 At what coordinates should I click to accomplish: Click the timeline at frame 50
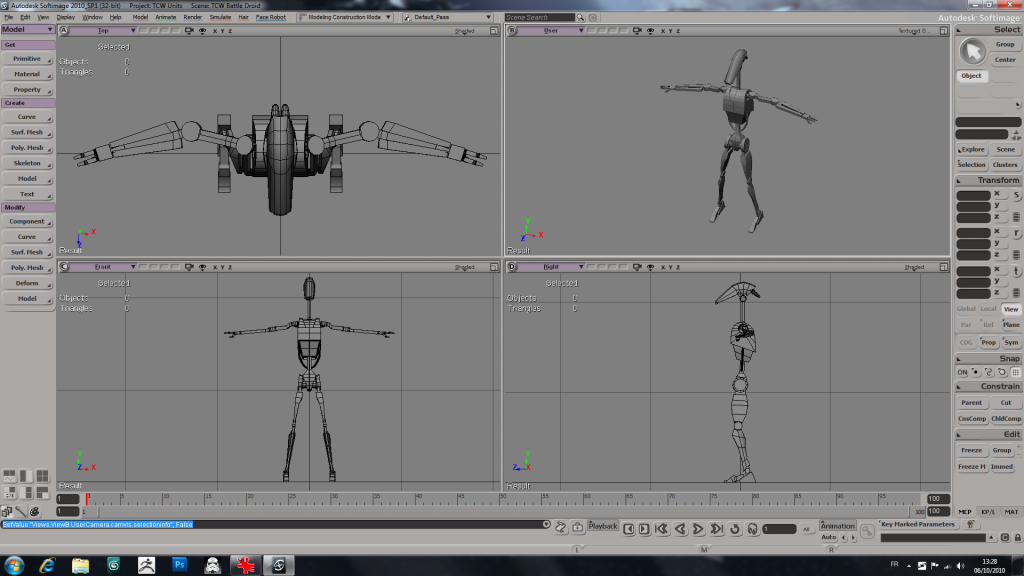[x=503, y=498]
